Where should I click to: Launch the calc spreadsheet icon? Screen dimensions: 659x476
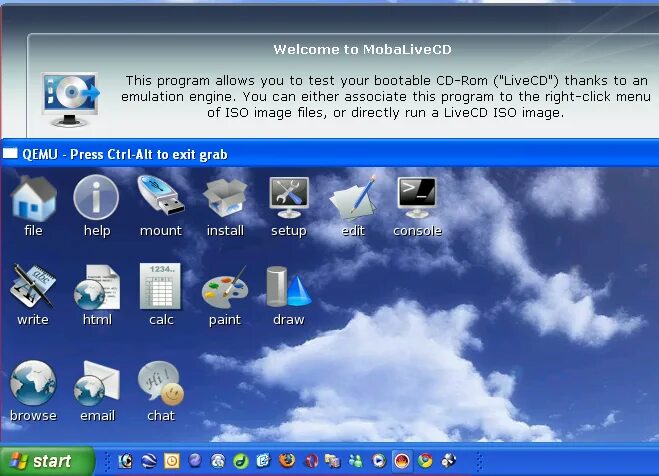(160, 287)
